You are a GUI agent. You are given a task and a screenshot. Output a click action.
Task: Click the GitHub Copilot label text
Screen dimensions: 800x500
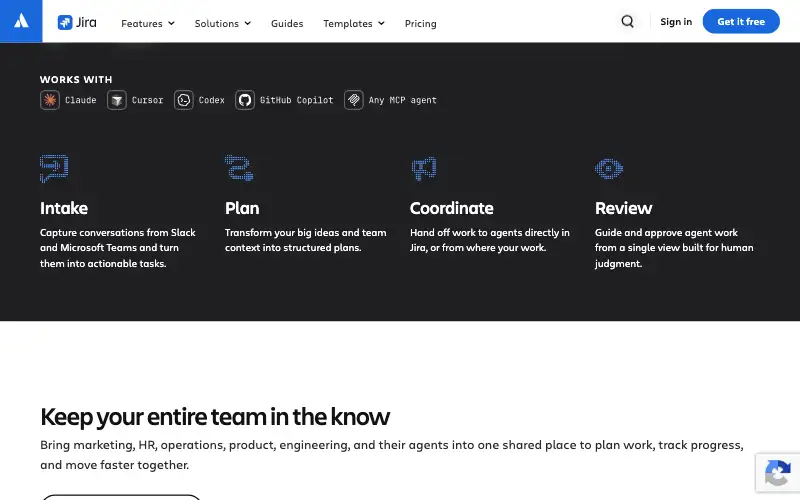[296, 100]
